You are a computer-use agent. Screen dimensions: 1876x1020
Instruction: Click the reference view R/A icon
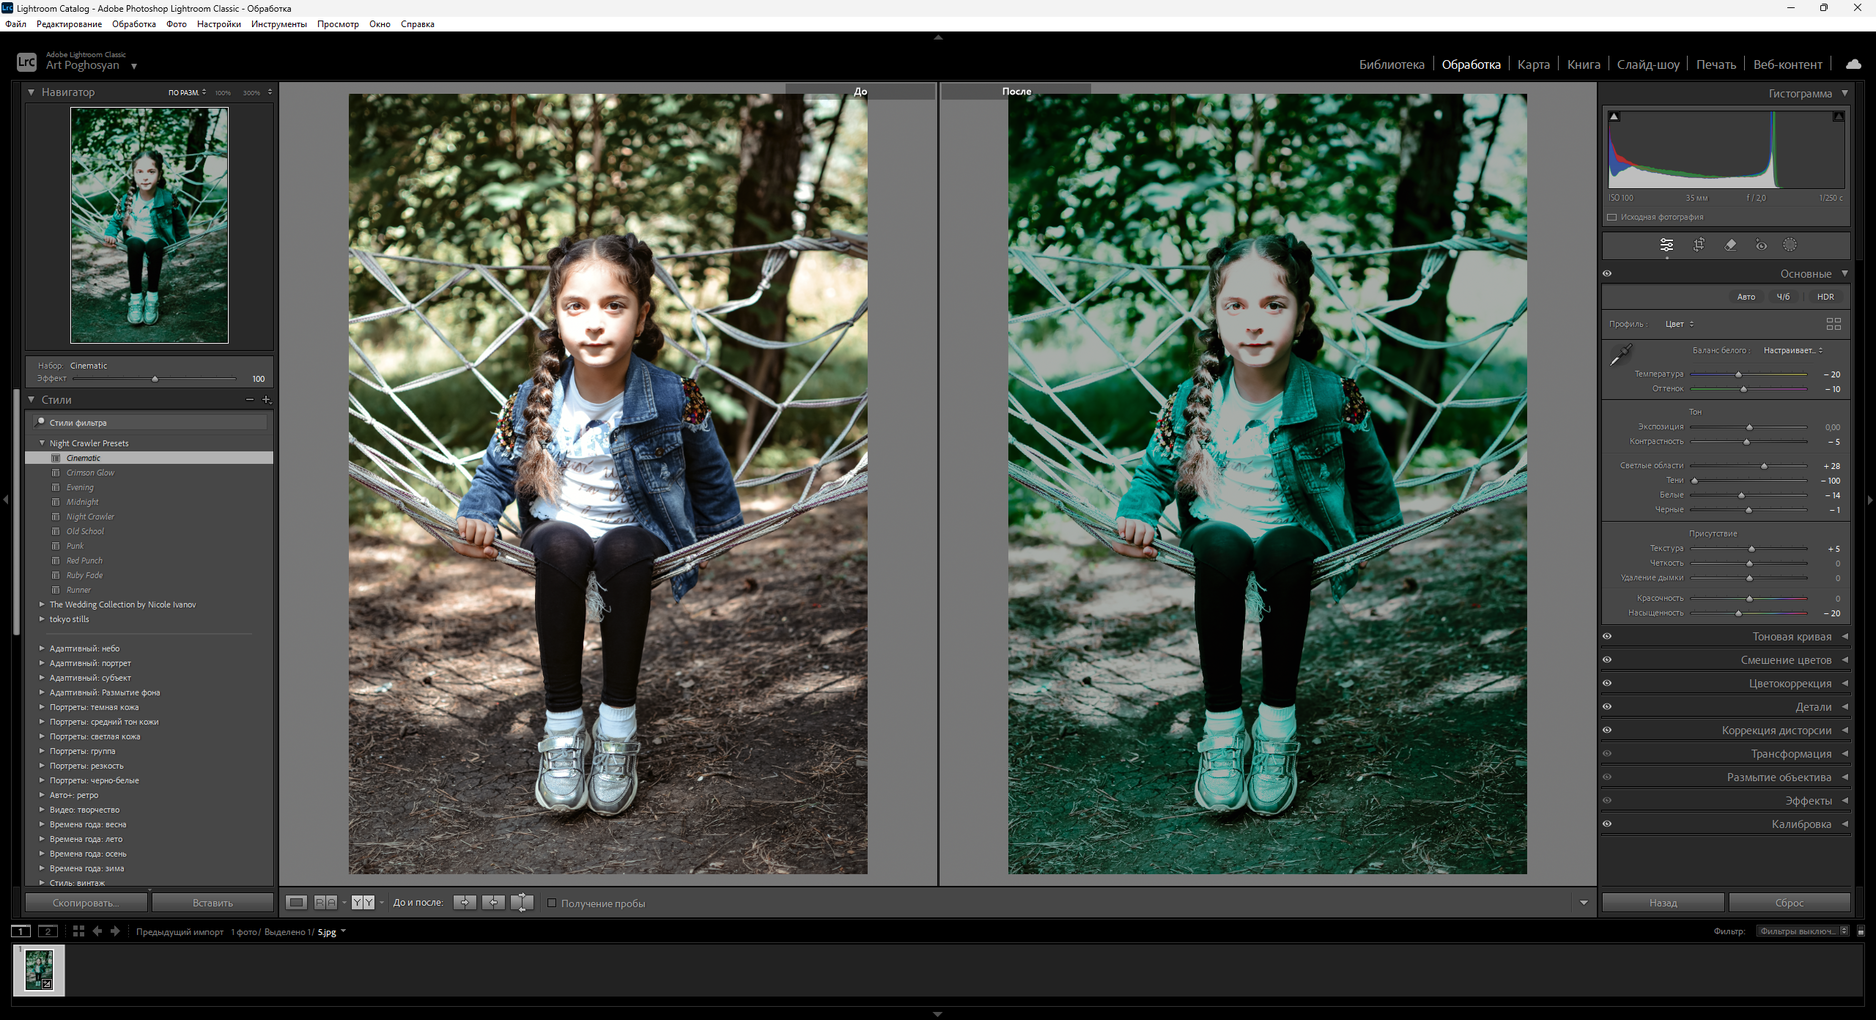[x=325, y=902]
